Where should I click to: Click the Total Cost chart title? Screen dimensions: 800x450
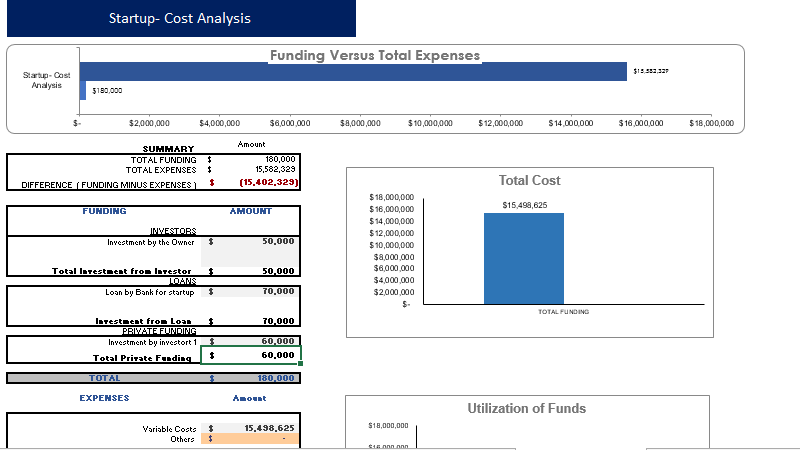[529, 181]
